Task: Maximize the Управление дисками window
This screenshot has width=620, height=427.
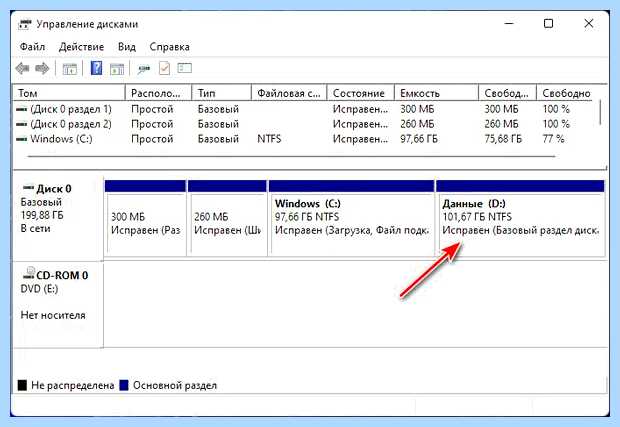Action: (x=548, y=24)
